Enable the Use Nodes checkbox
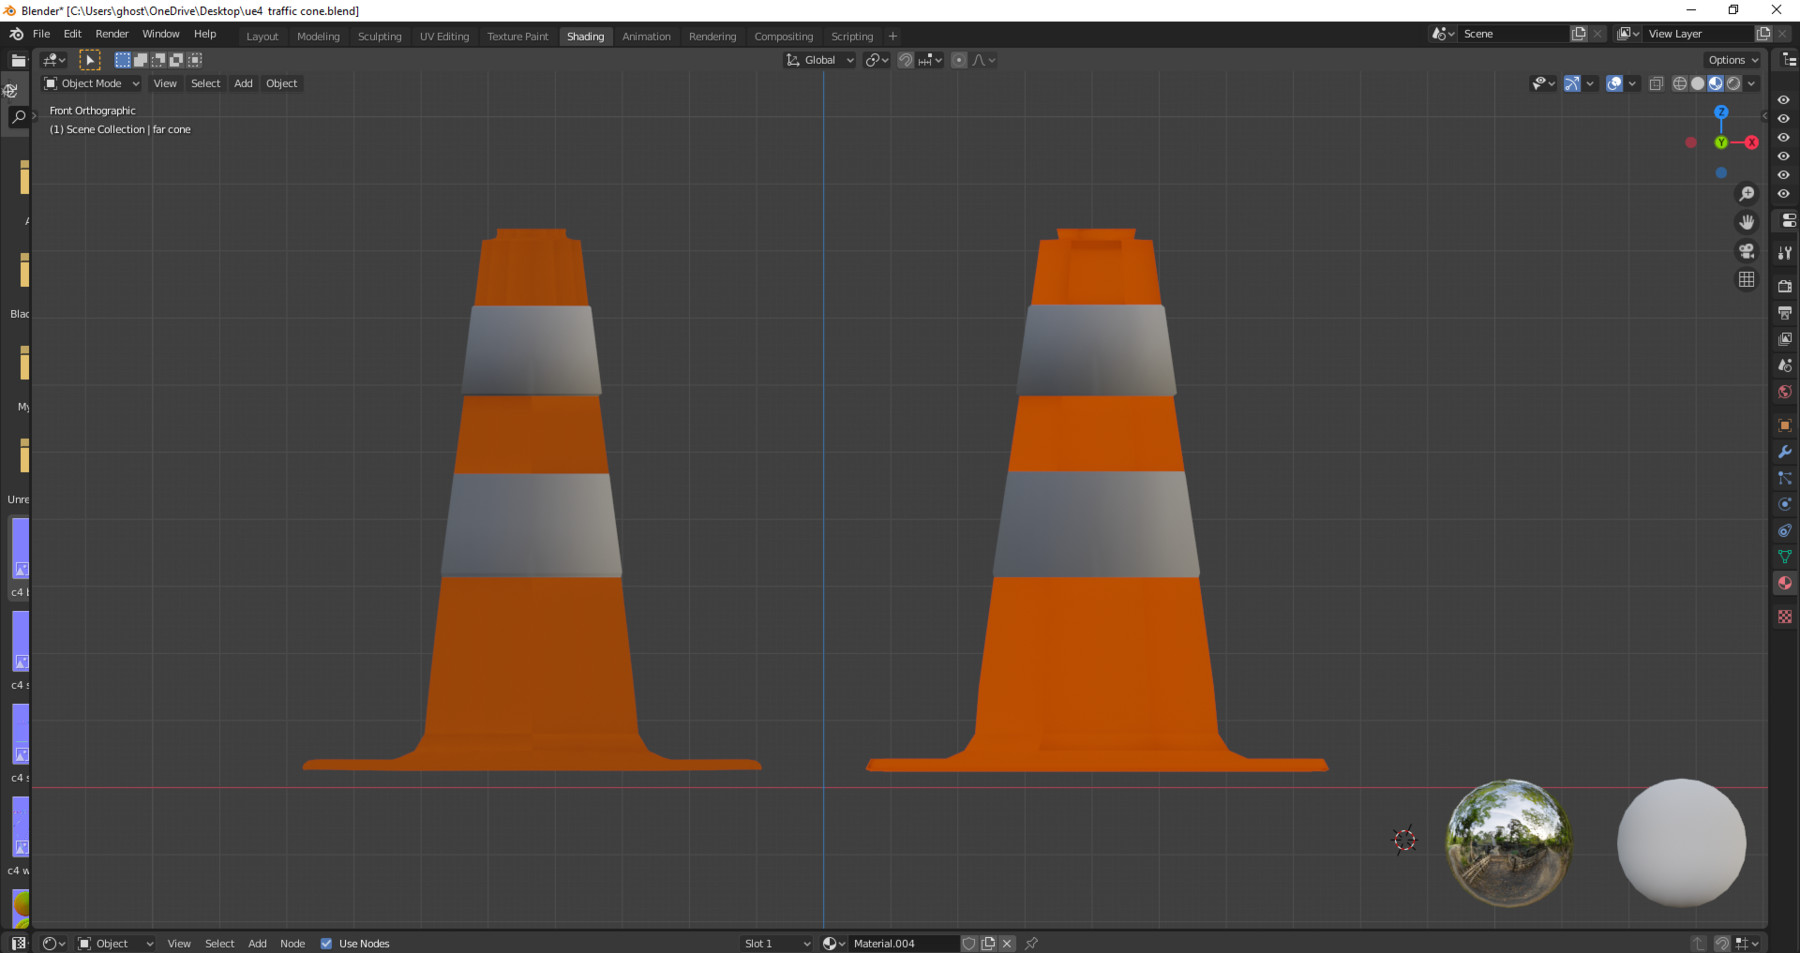The width and height of the screenshot is (1800, 953). [326, 943]
